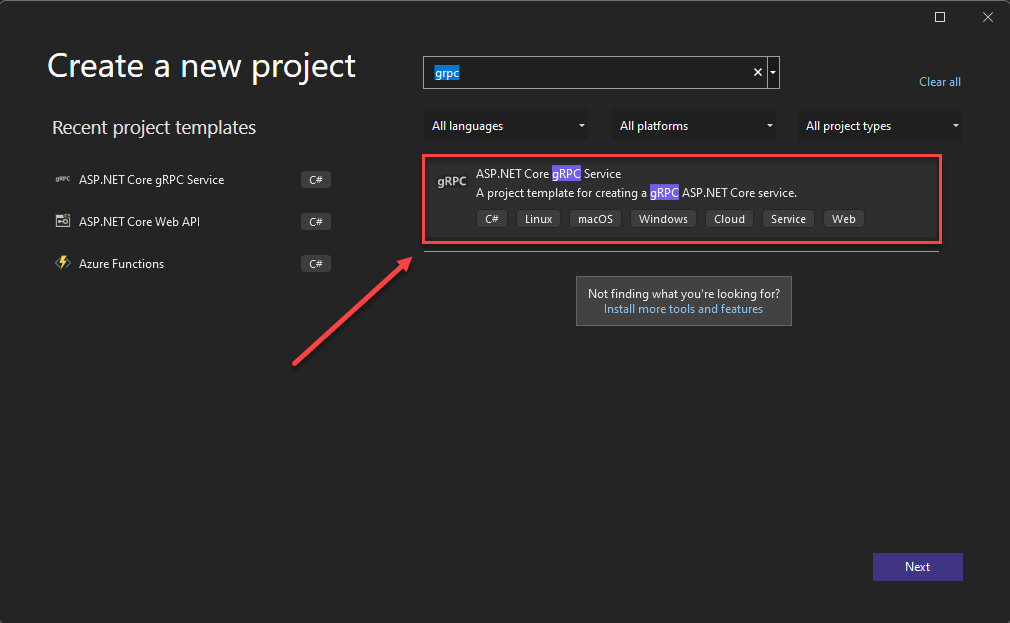
Task: Open the All languages dropdown
Action: (506, 125)
